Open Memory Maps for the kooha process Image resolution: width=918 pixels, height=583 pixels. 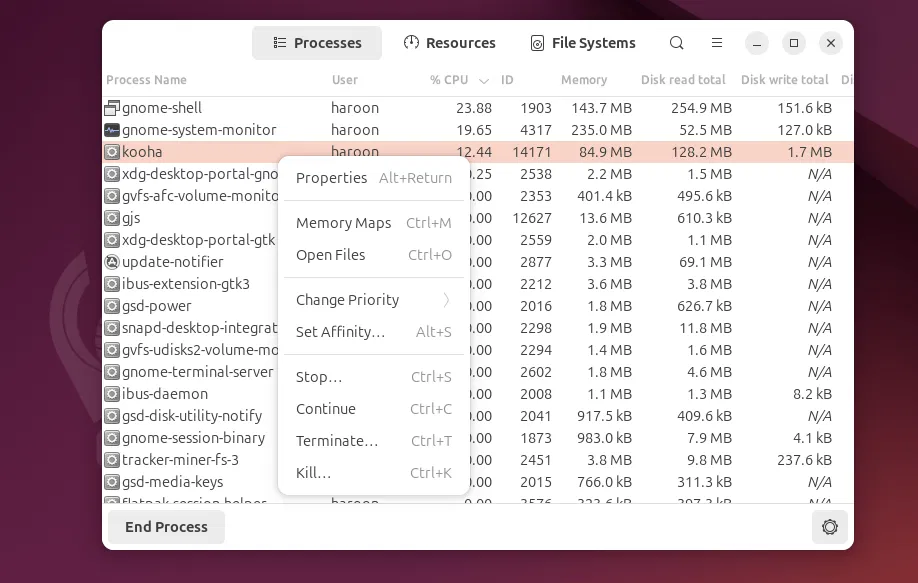[343, 223]
